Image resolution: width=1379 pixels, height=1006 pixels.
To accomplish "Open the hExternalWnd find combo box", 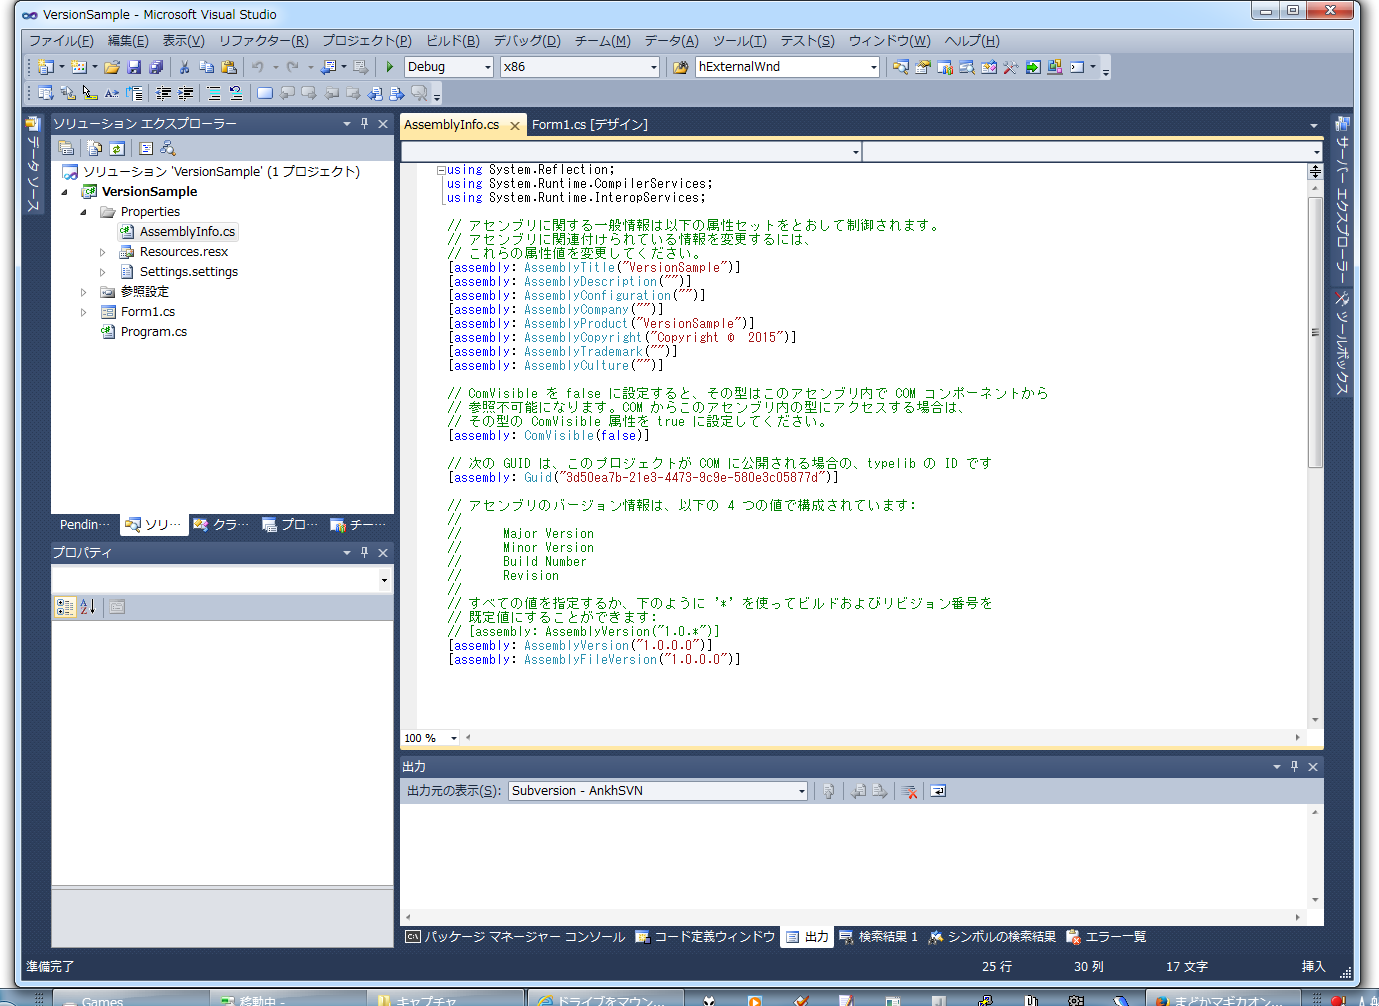I will point(873,67).
